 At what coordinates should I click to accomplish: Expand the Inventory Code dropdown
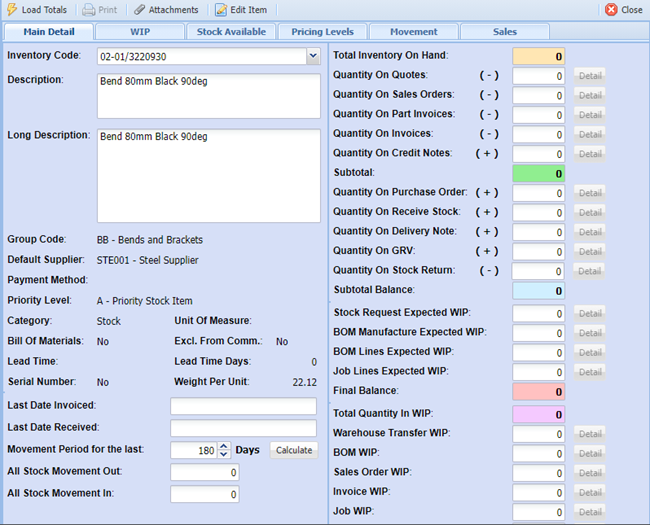point(313,56)
